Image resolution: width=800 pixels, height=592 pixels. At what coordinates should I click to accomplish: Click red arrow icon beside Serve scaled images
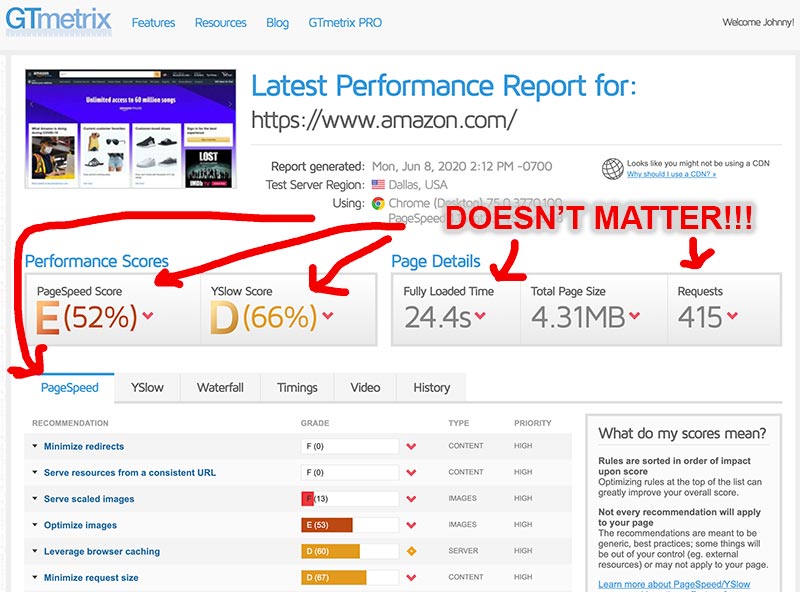(410, 499)
